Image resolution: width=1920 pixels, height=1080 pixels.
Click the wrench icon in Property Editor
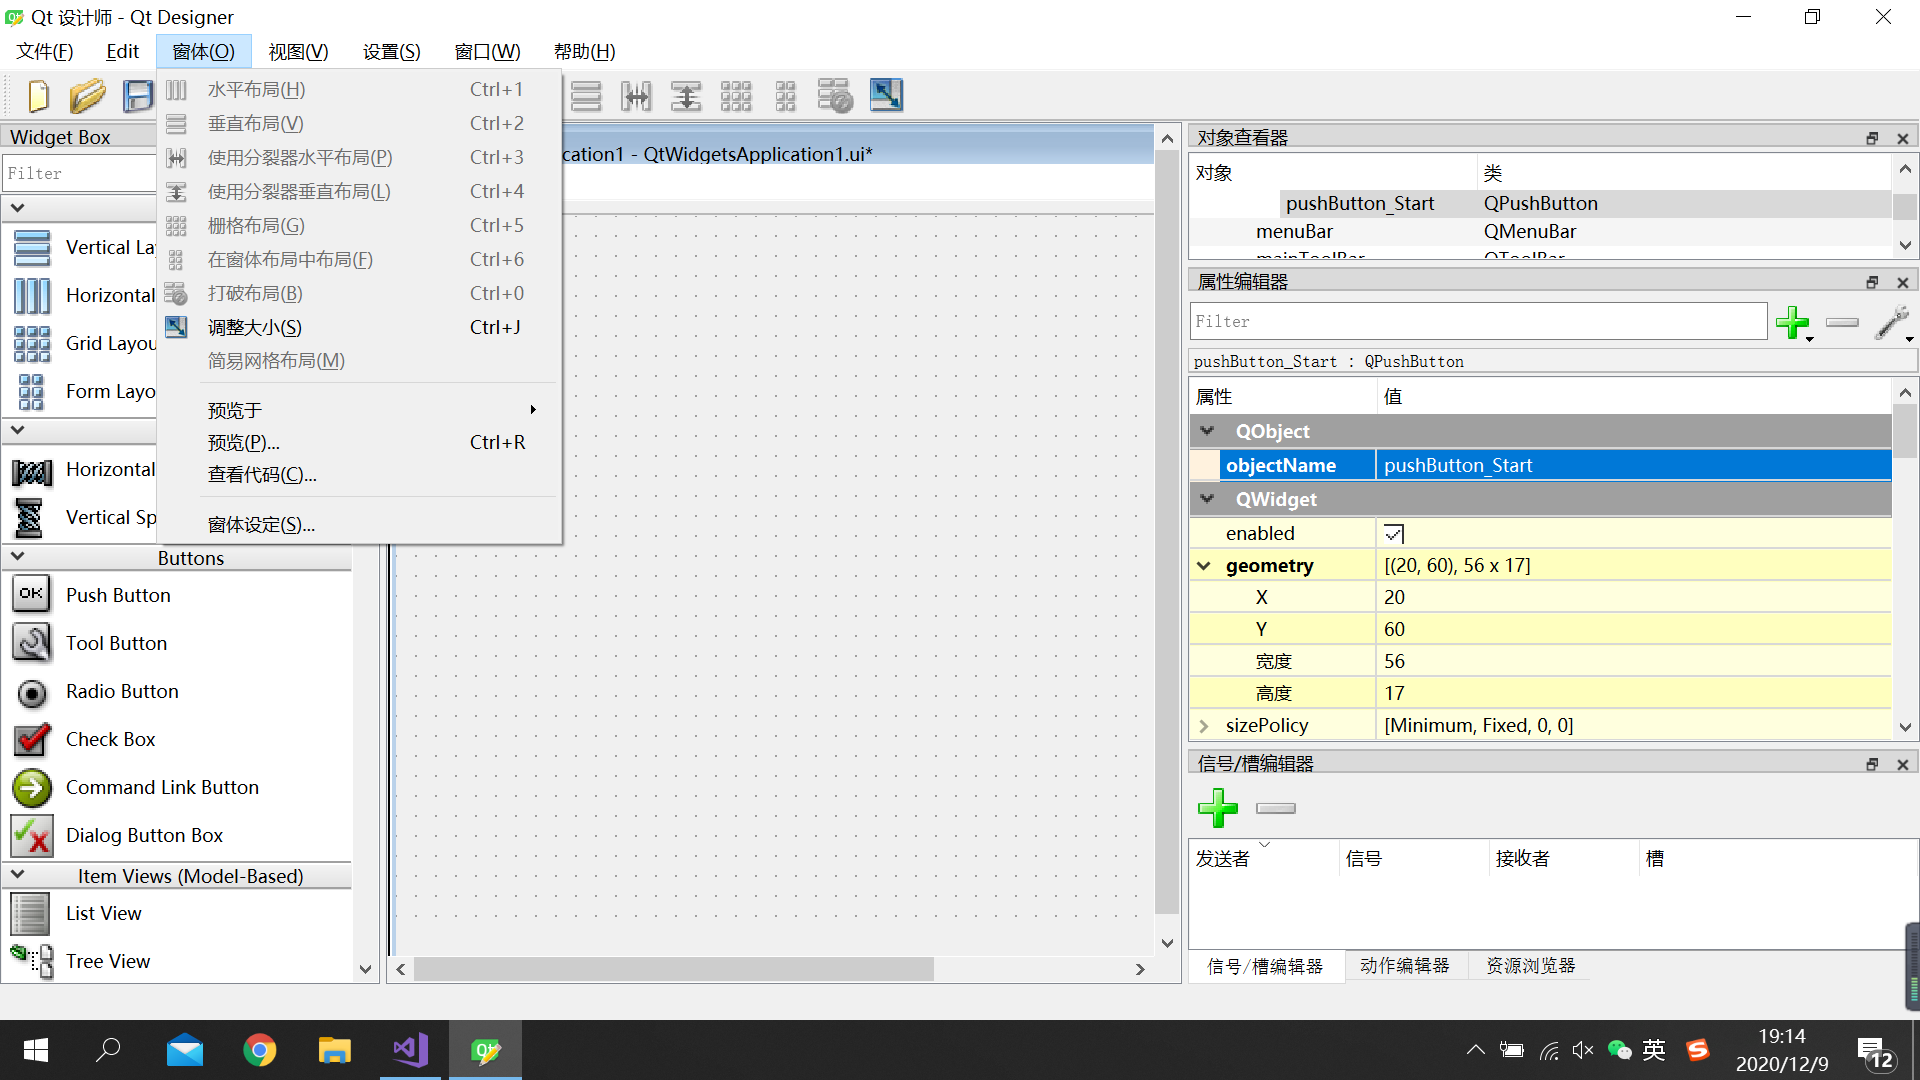click(1892, 322)
